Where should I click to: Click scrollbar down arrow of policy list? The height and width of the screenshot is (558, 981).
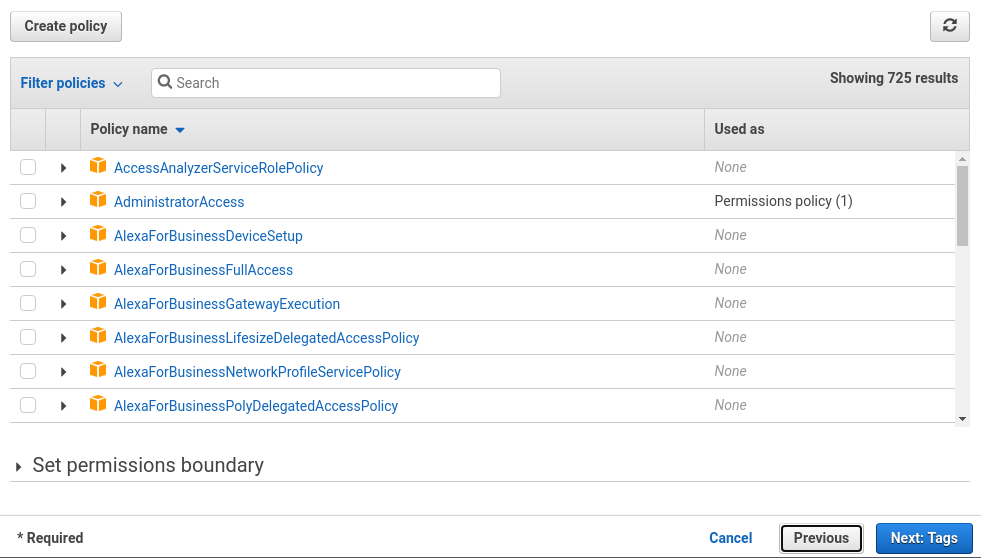[x=962, y=419]
